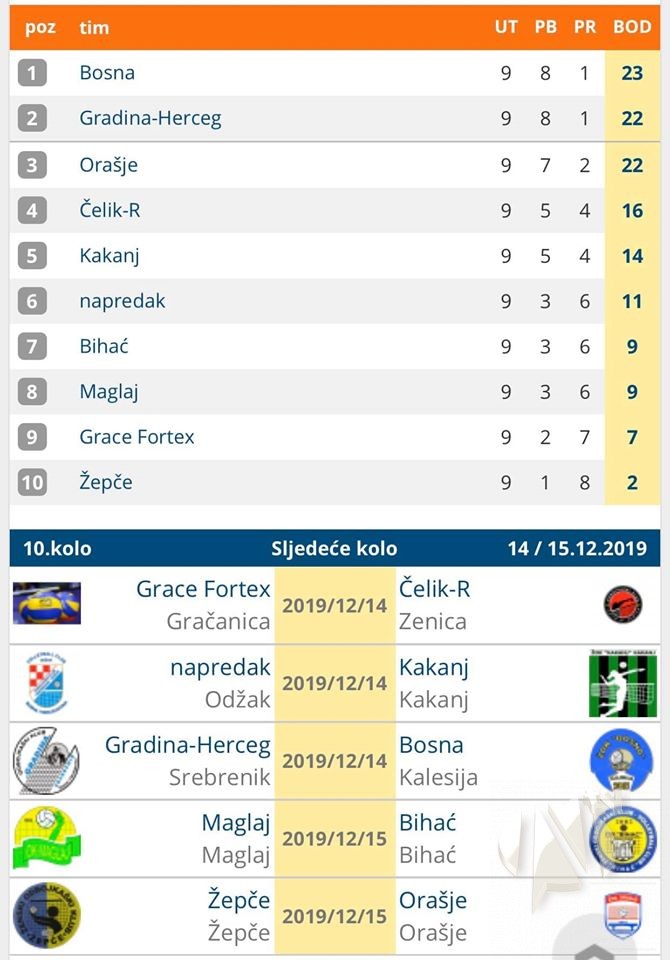670x960 pixels.
Task: Click the Gradina-Herceg club logo
Action: coord(46,760)
